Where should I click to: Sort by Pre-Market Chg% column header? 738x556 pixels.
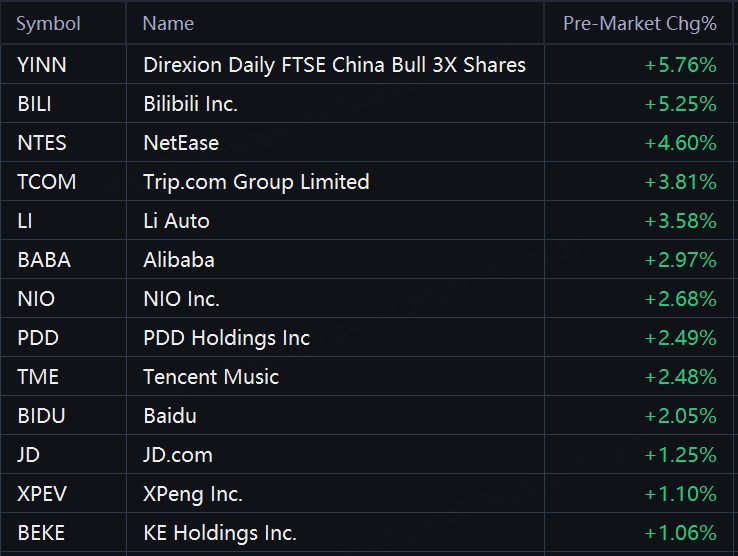click(640, 24)
